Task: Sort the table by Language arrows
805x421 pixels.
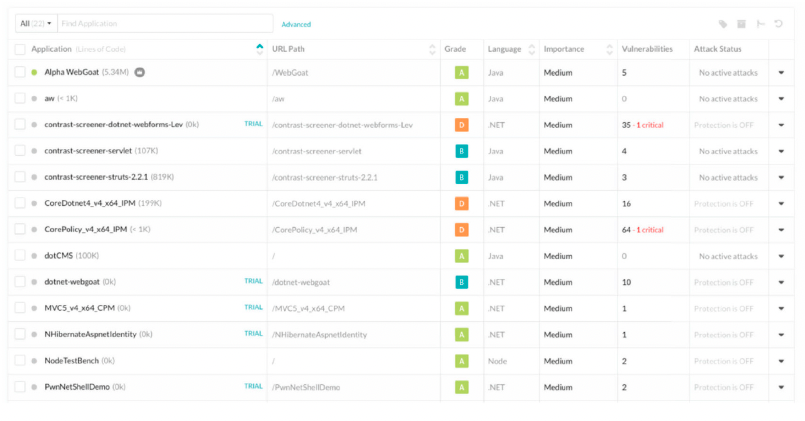Action: coord(530,49)
